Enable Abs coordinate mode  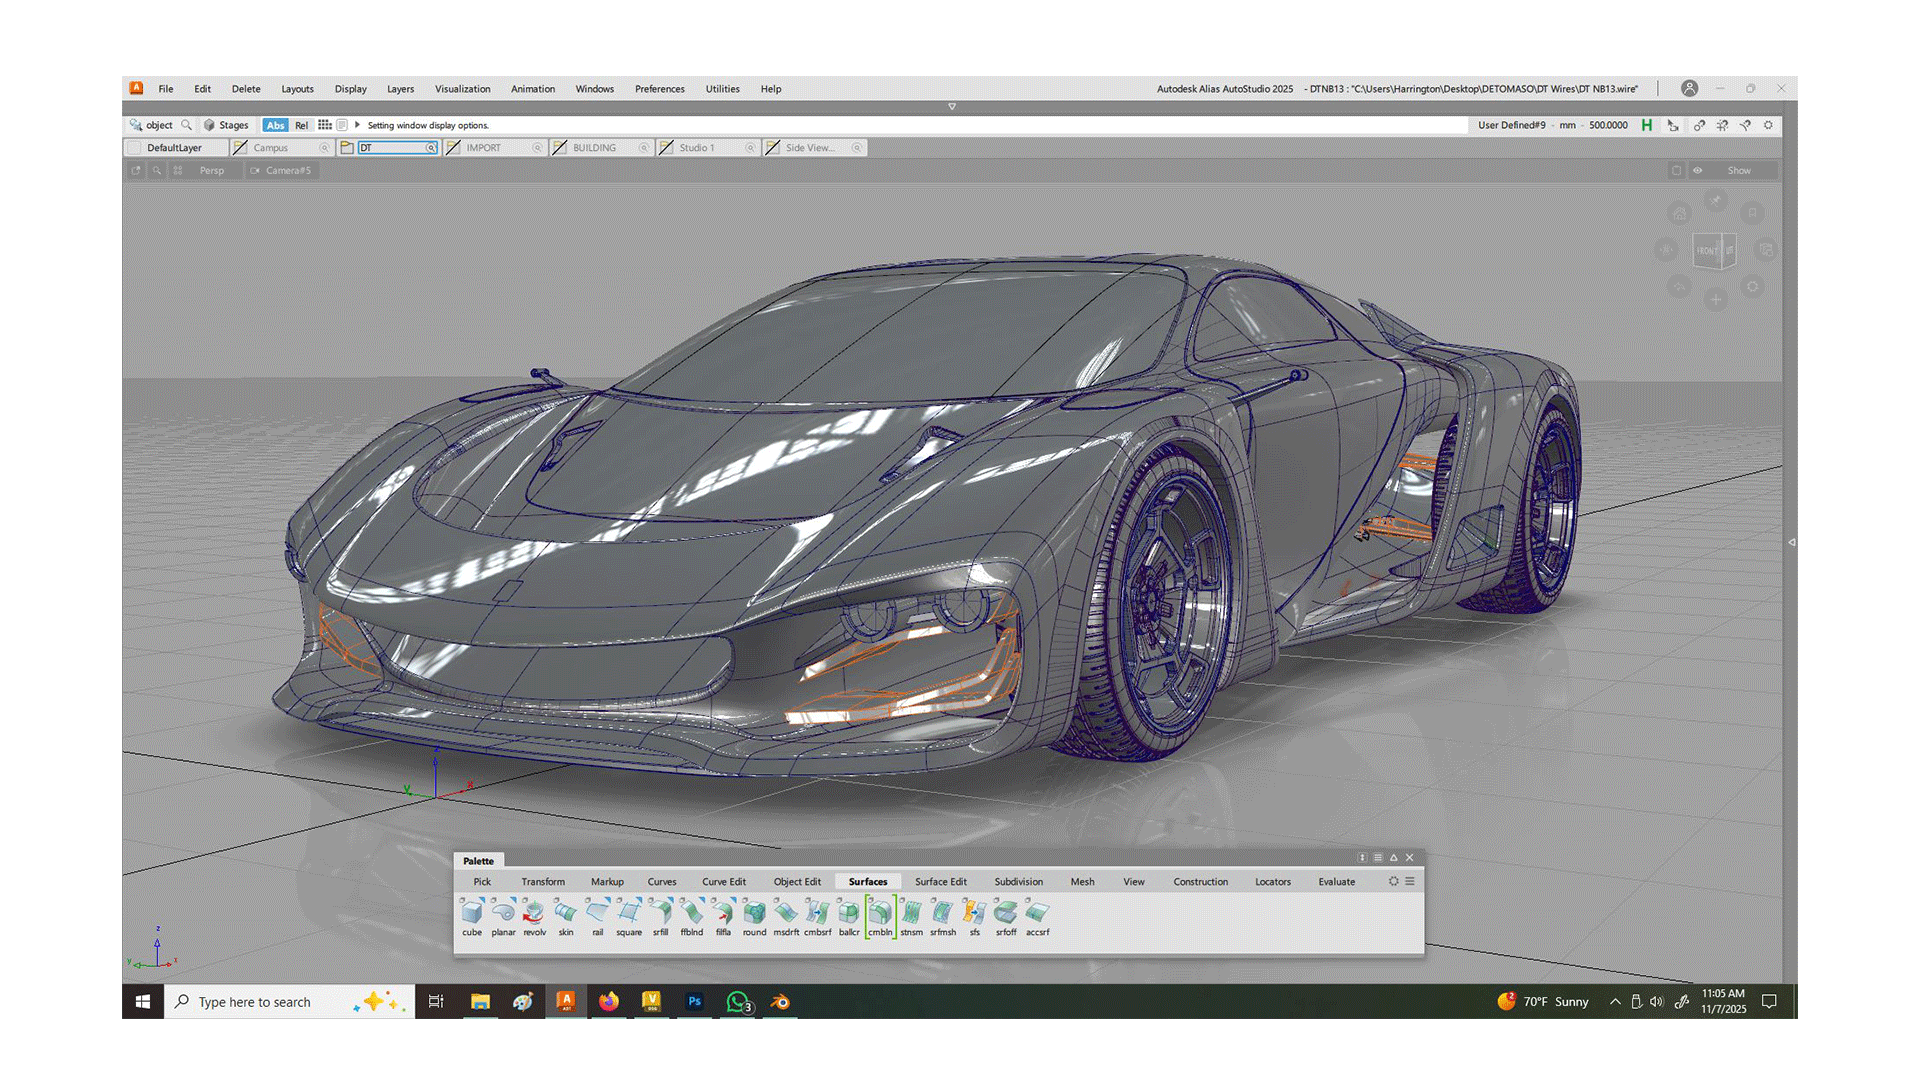(275, 126)
